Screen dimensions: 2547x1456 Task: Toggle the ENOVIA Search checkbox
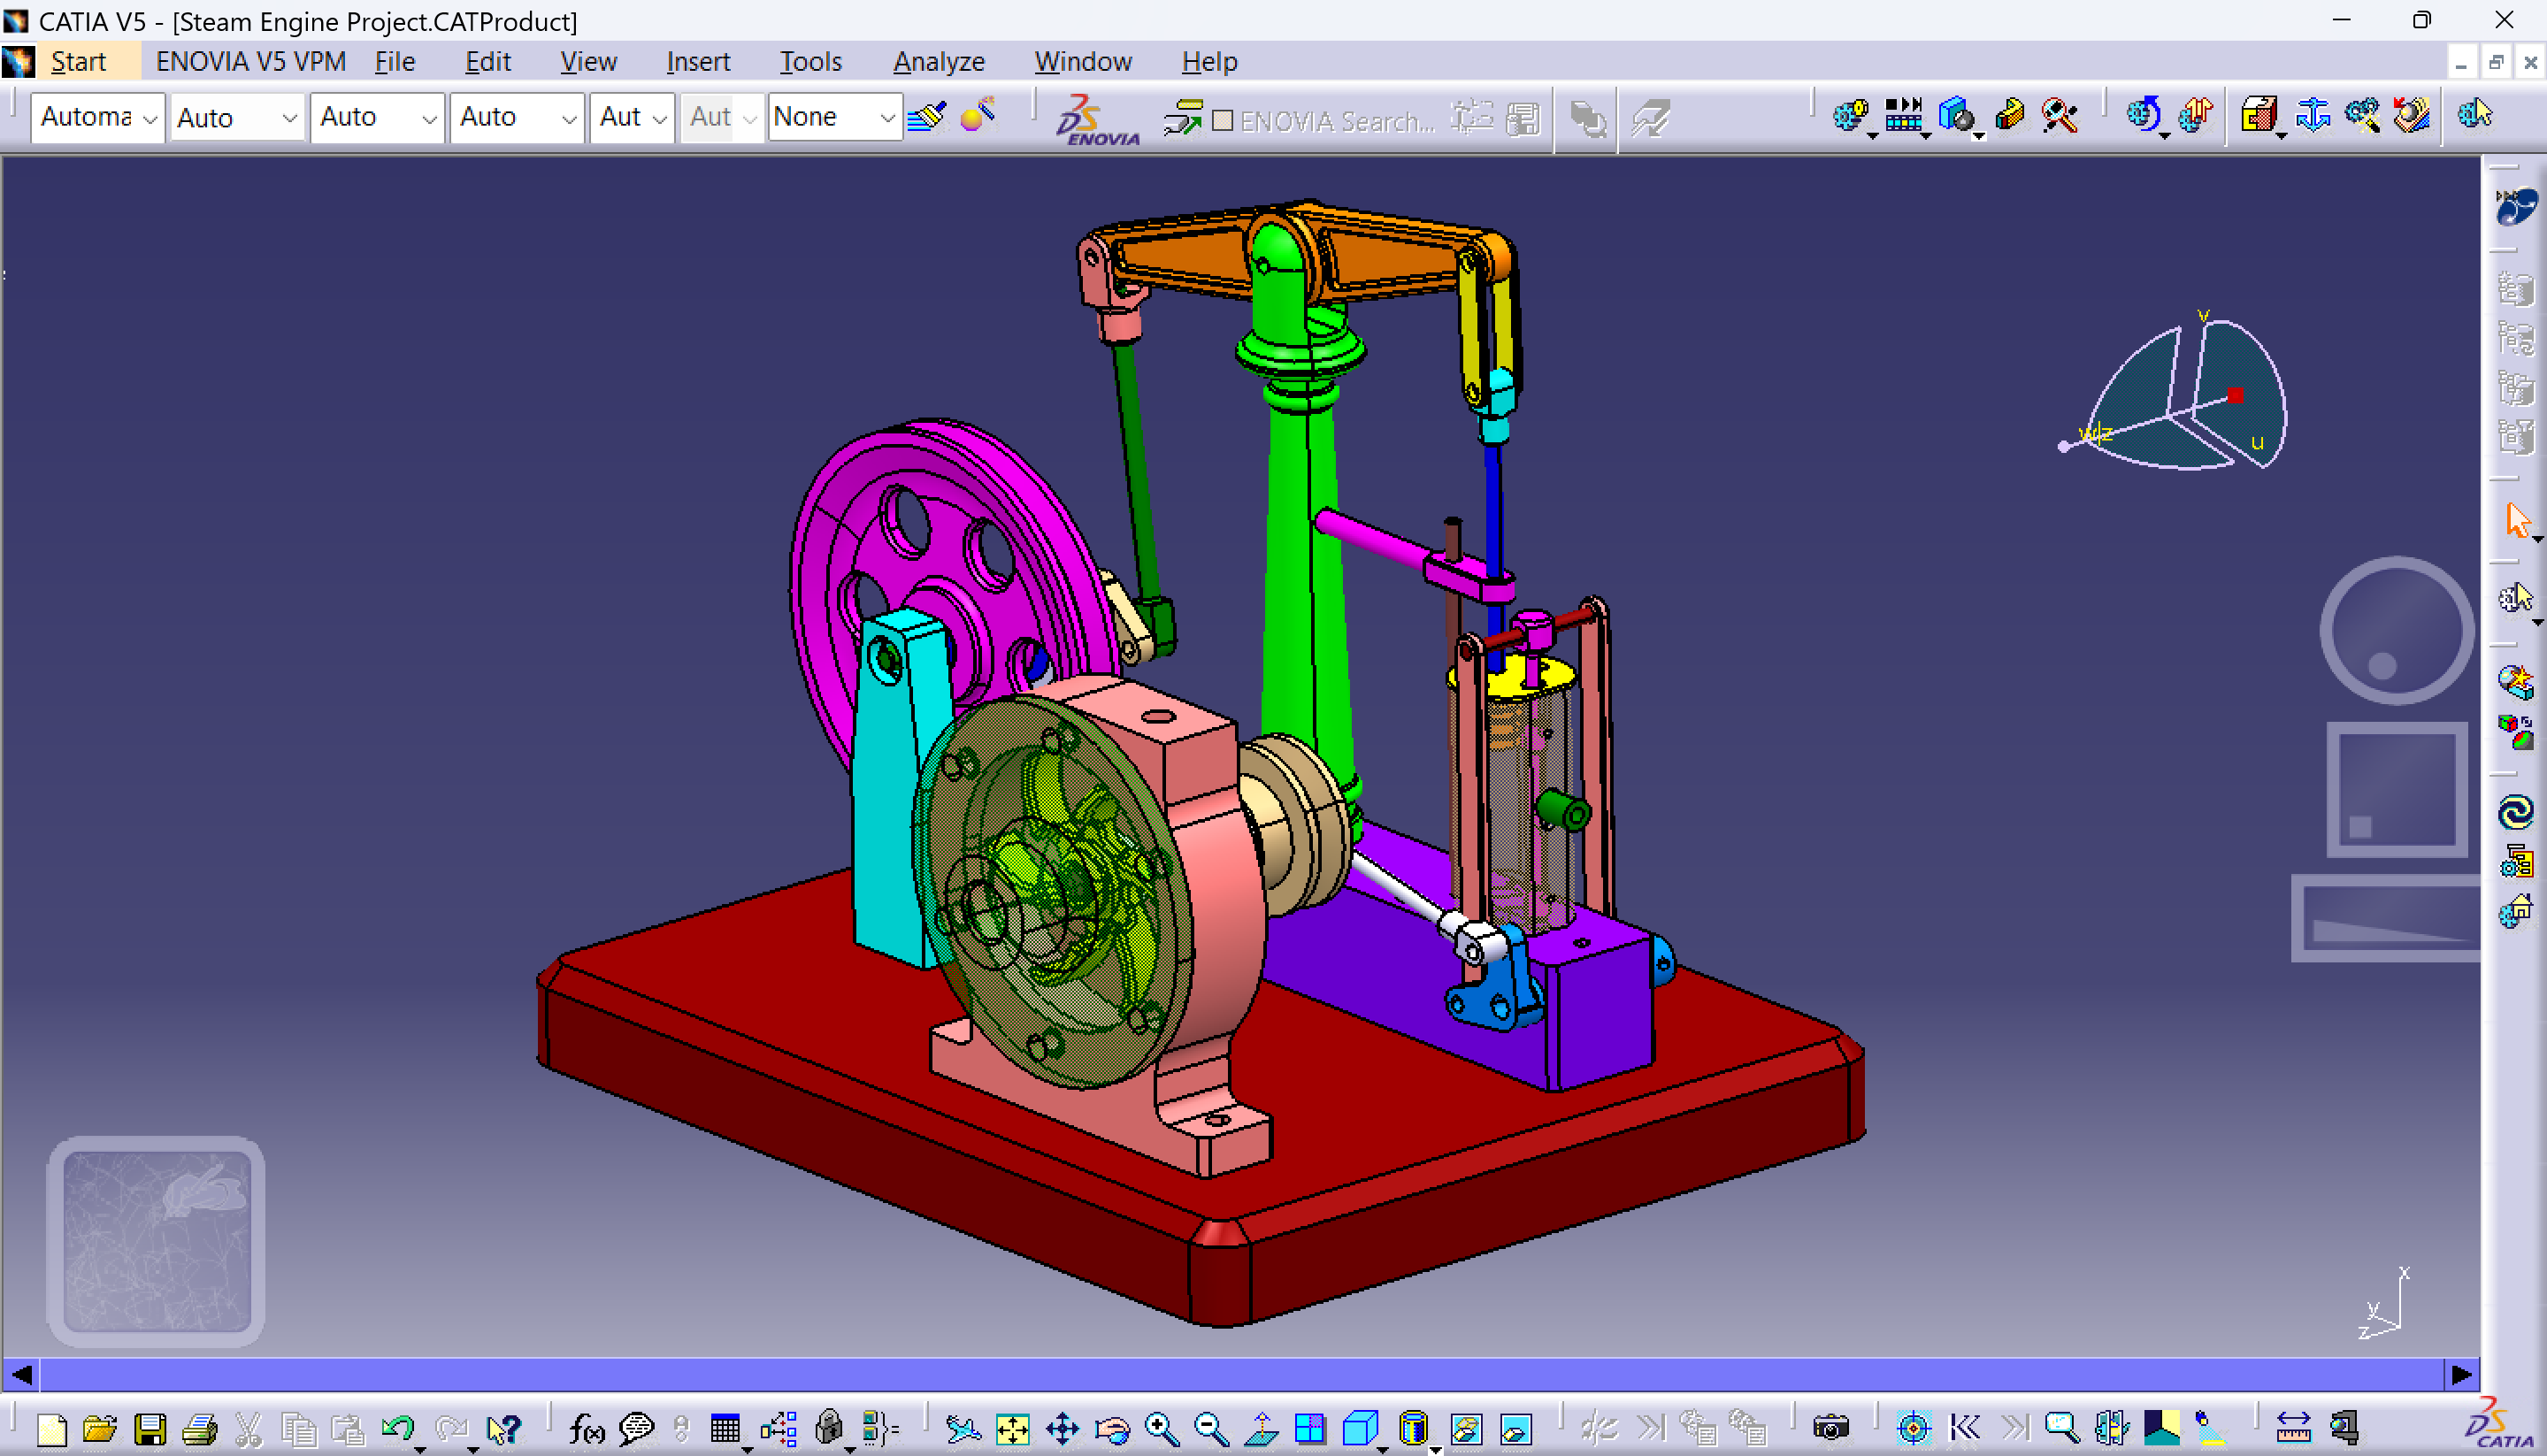coord(1222,121)
